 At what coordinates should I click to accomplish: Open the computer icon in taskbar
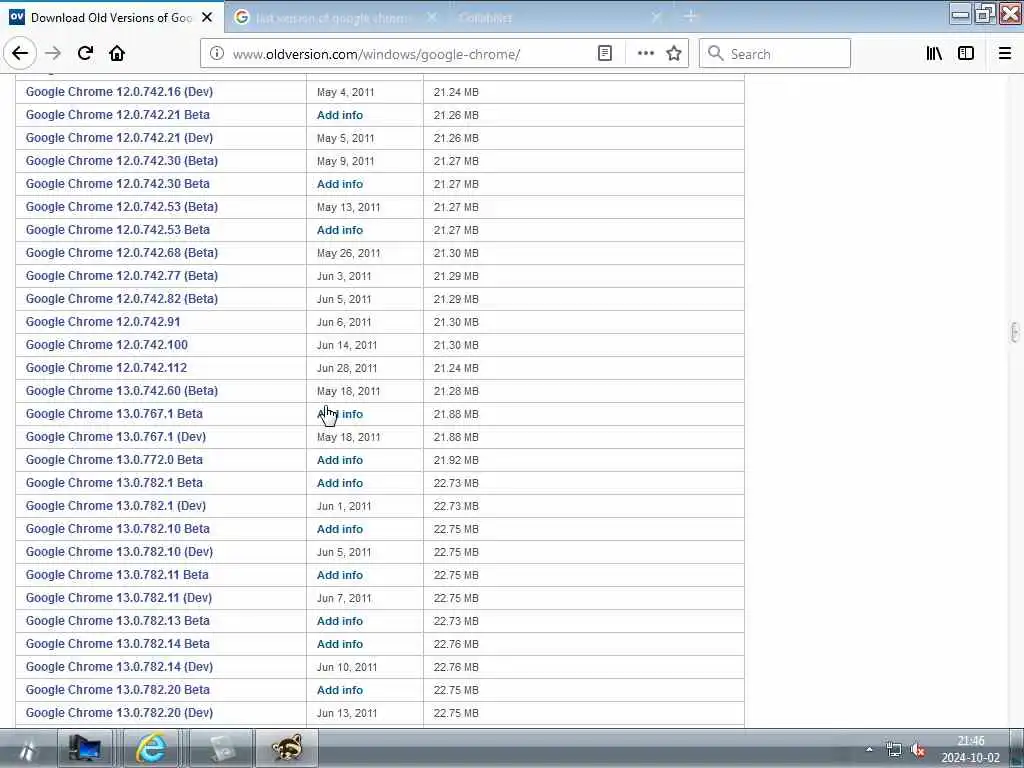coord(85,748)
